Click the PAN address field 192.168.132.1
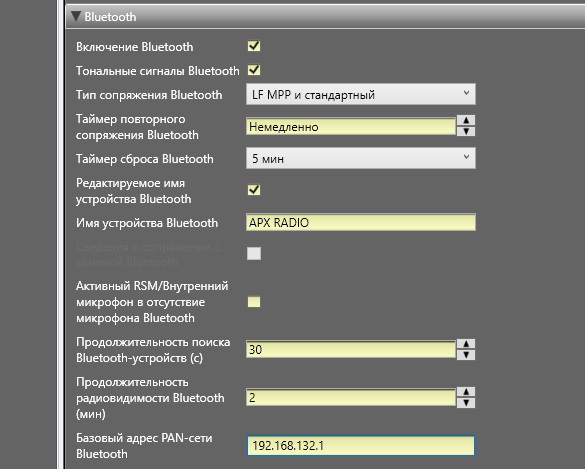This screenshot has height=469, width=585. 361,445
